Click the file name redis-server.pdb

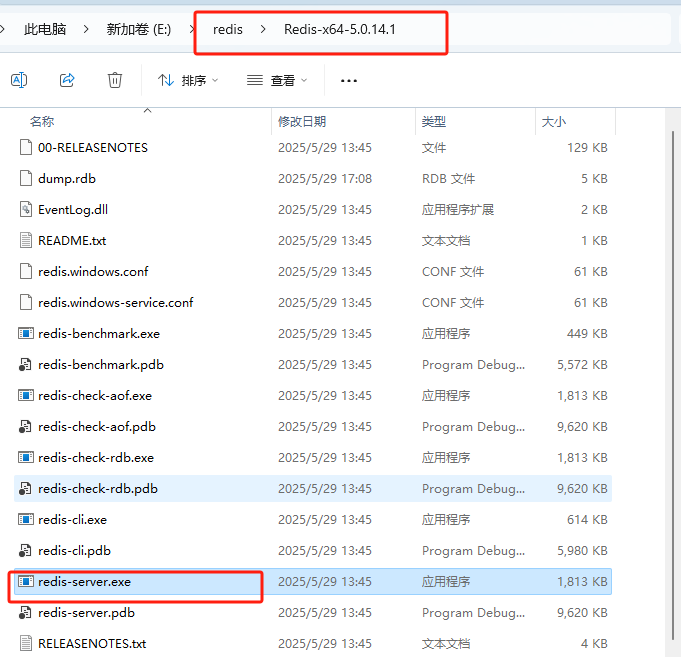coord(86,613)
